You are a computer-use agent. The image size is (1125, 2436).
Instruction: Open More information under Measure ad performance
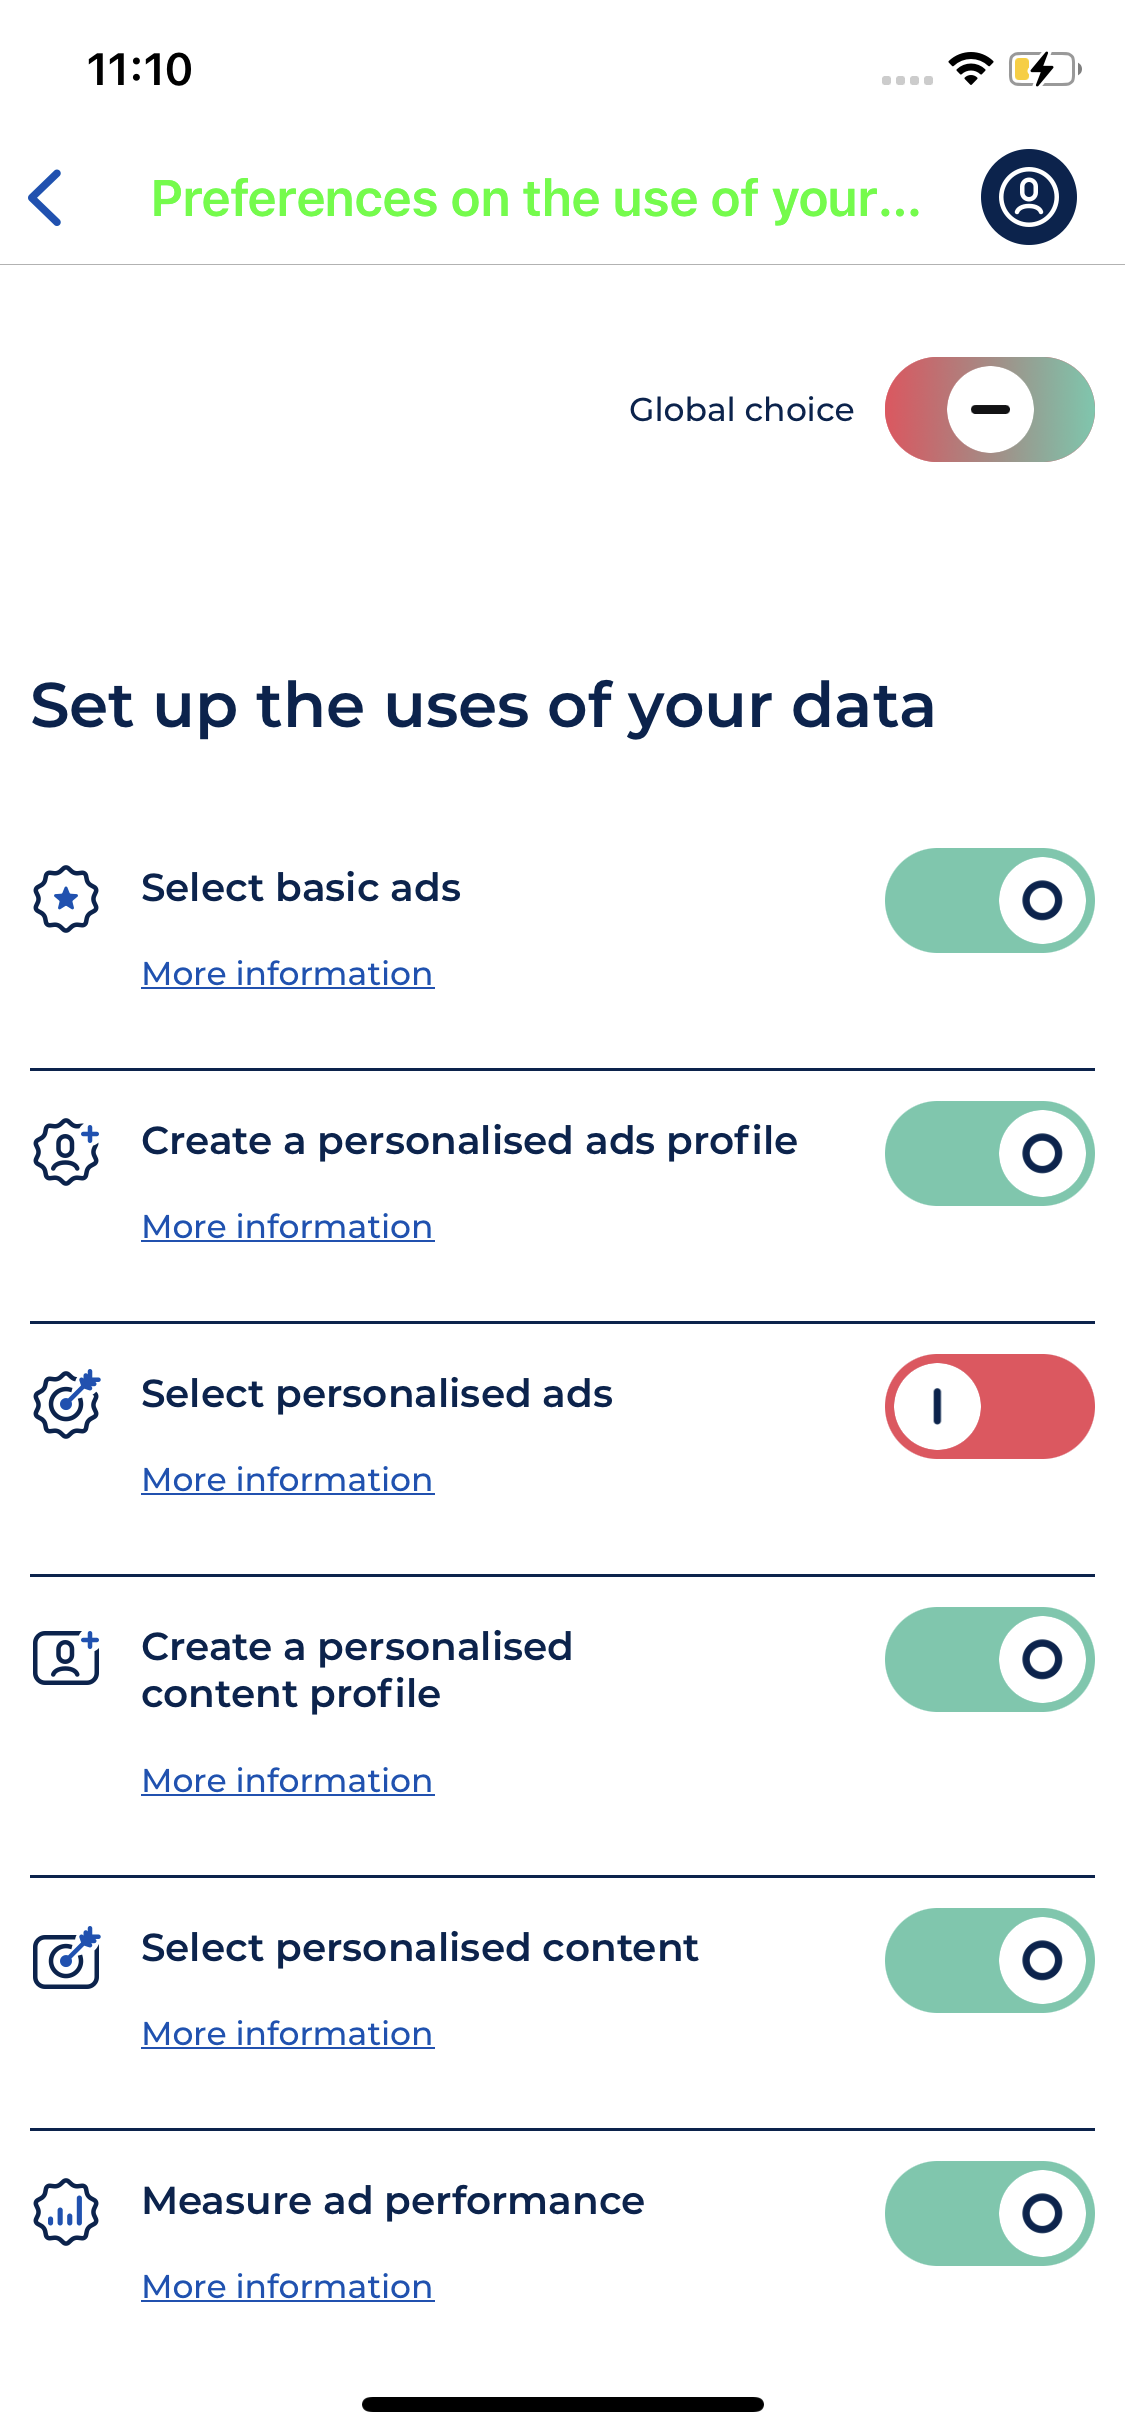click(288, 2287)
